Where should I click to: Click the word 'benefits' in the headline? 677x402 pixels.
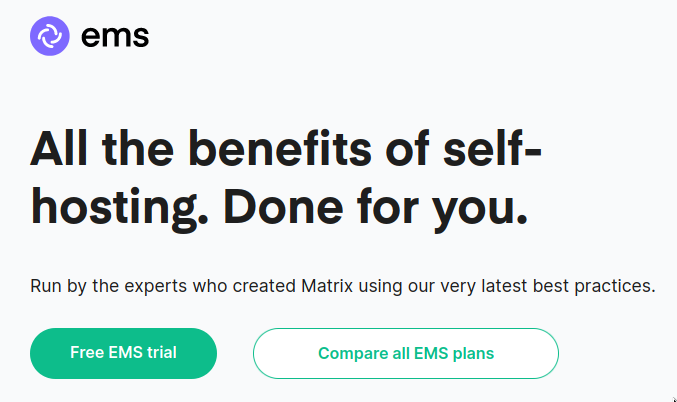click(x=280, y=149)
